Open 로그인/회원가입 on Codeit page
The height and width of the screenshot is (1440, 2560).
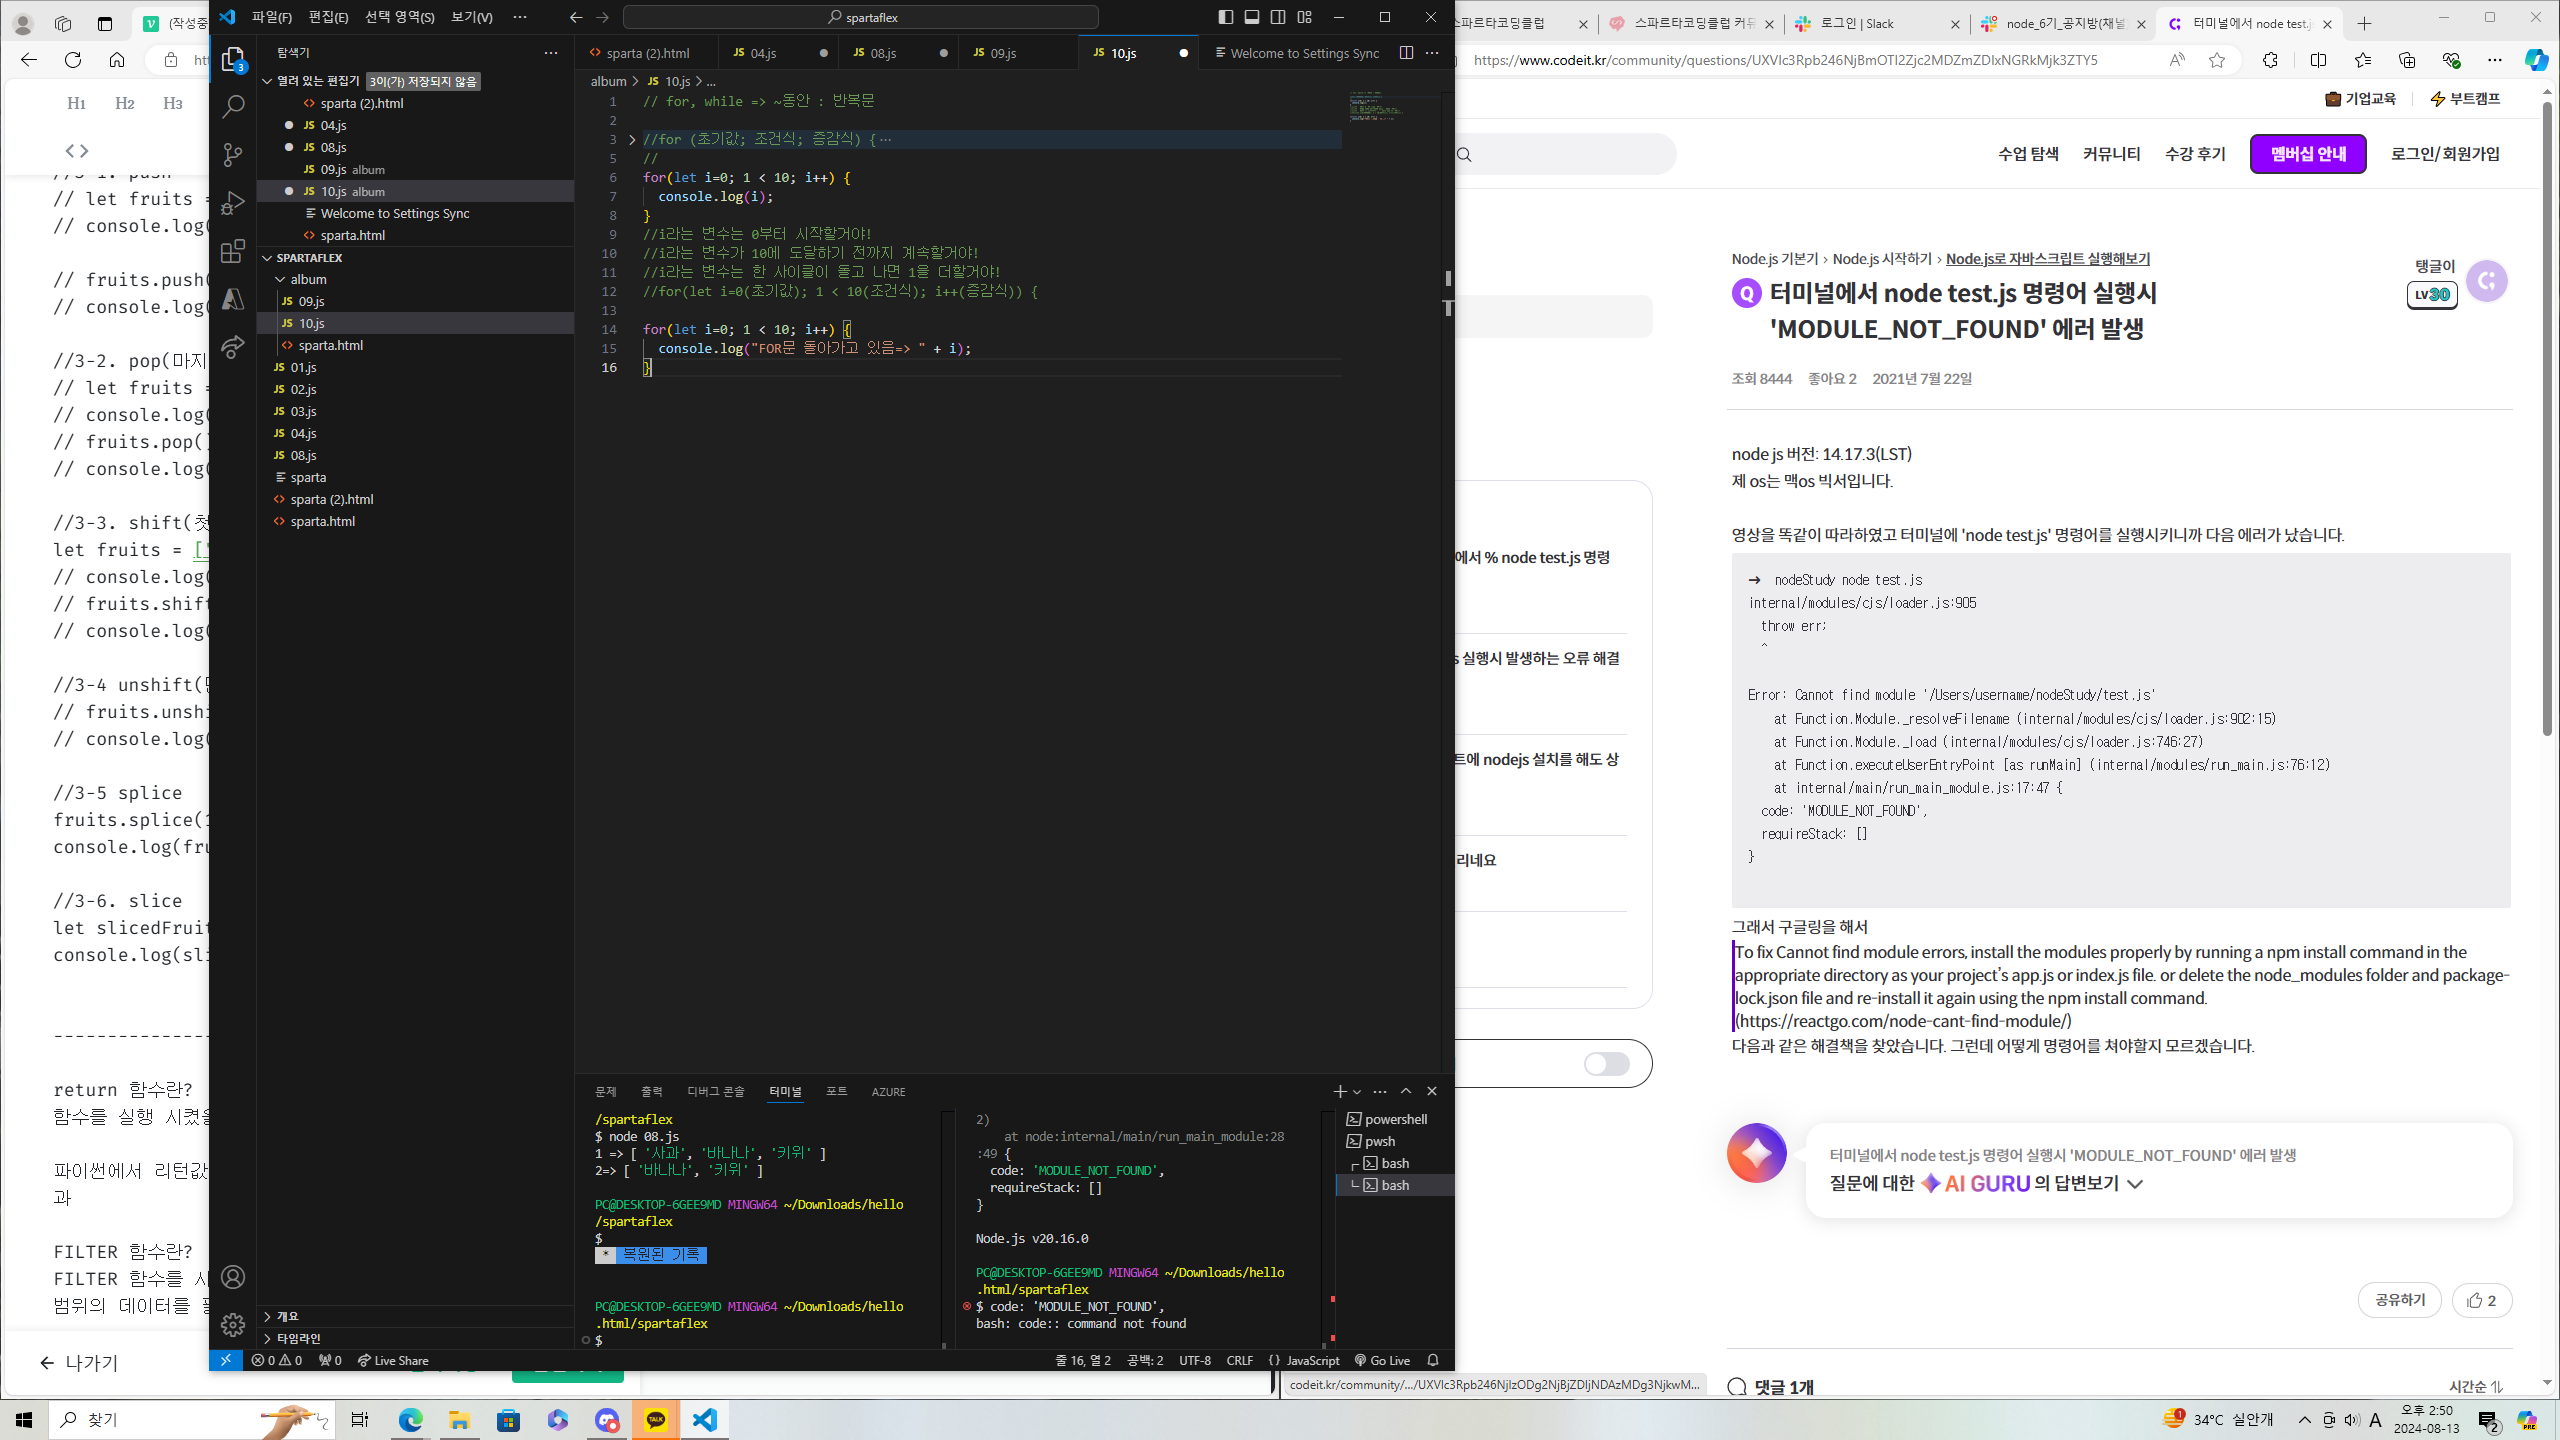[x=2445, y=154]
